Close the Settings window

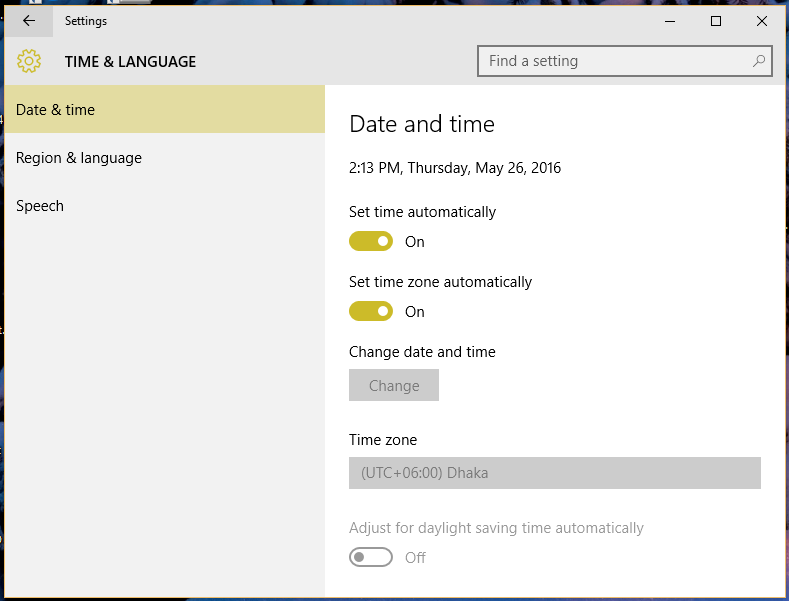click(x=761, y=21)
